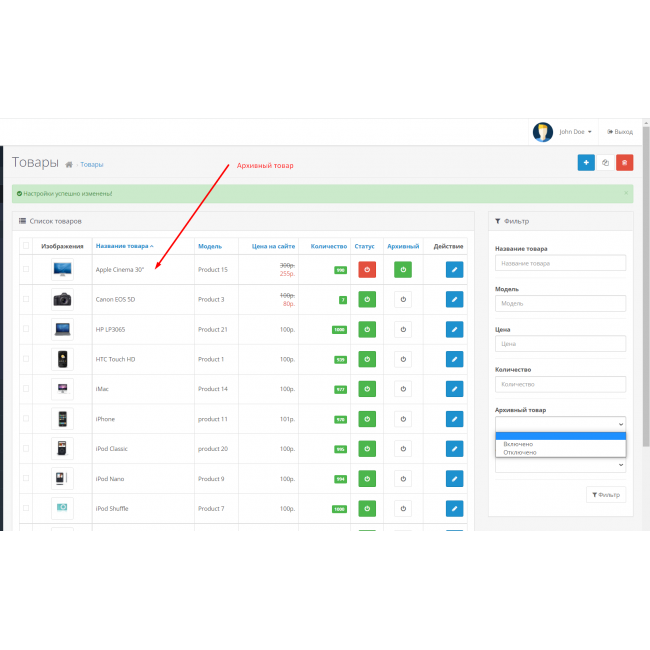650x650 pixels.
Task: Click the Архивный товар select box
Action: [x=560, y=424]
